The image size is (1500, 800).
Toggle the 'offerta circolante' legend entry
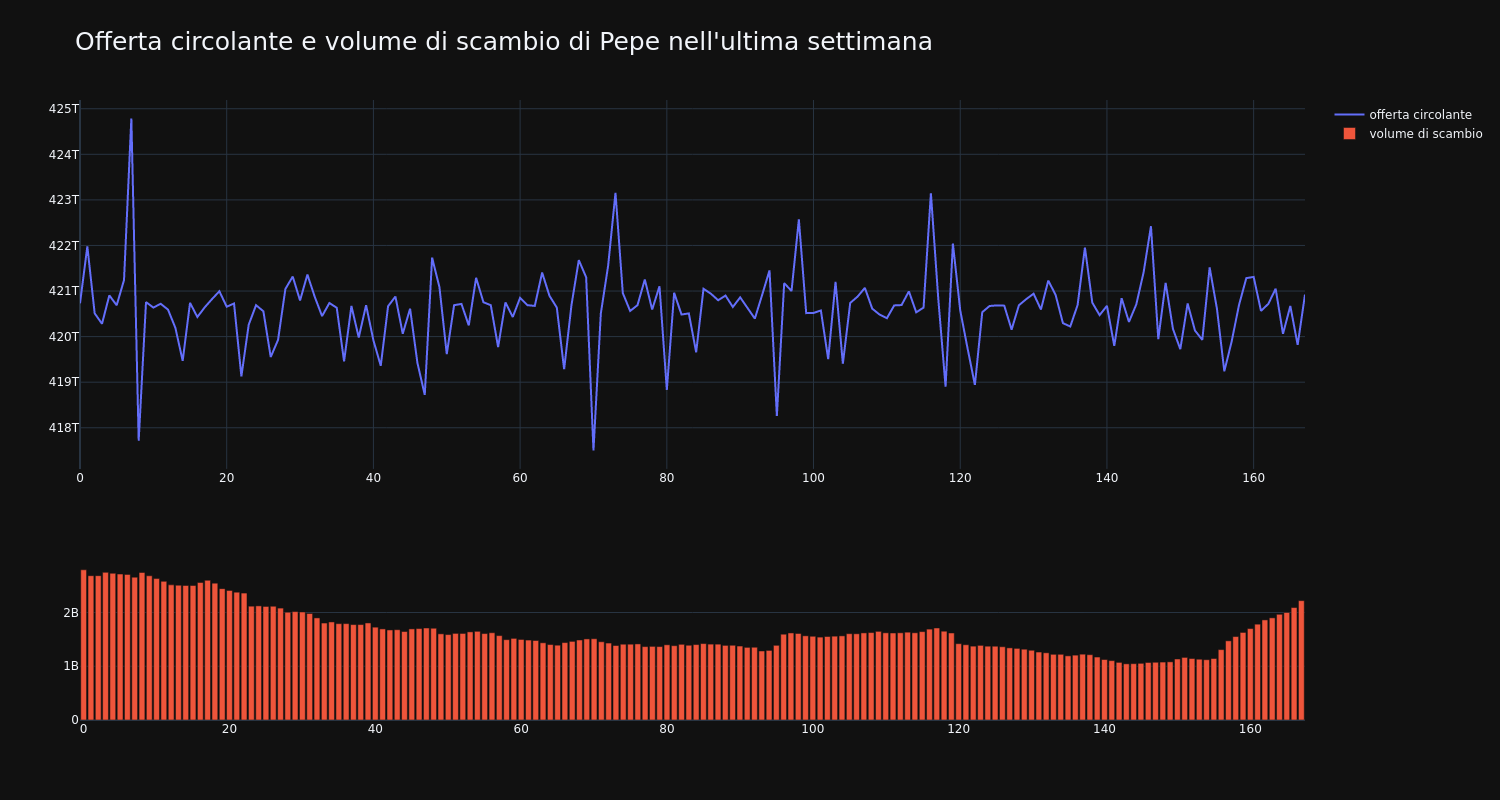[1408, 115]
